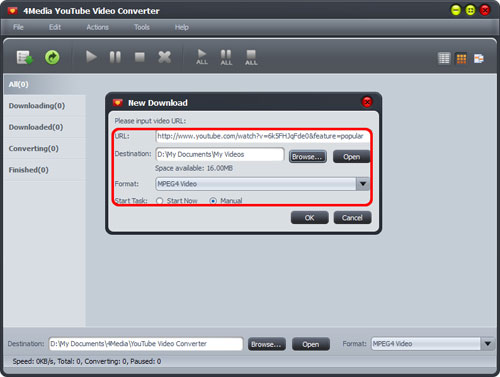This screenshot has width=500, height=377.
Task: Maximize the main window with green-yellow button
Action: 470,10
